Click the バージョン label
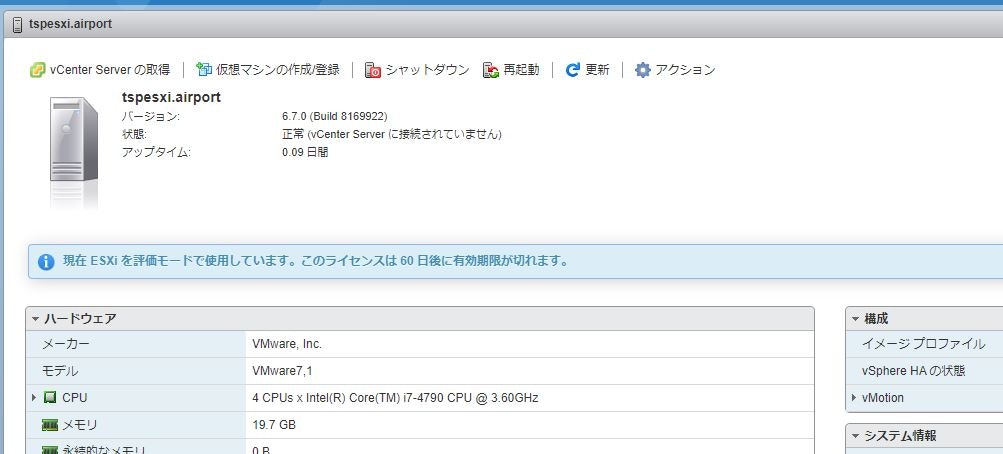The height and width of the screenshot is (454, 1003). pyautogui.click(x=151, y=116)
